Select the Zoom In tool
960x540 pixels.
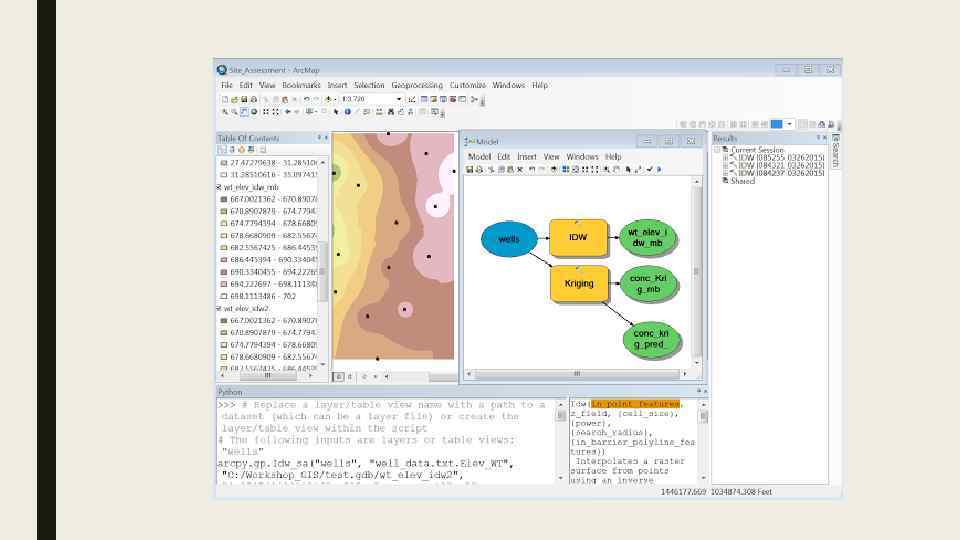(x=225, y=112)
